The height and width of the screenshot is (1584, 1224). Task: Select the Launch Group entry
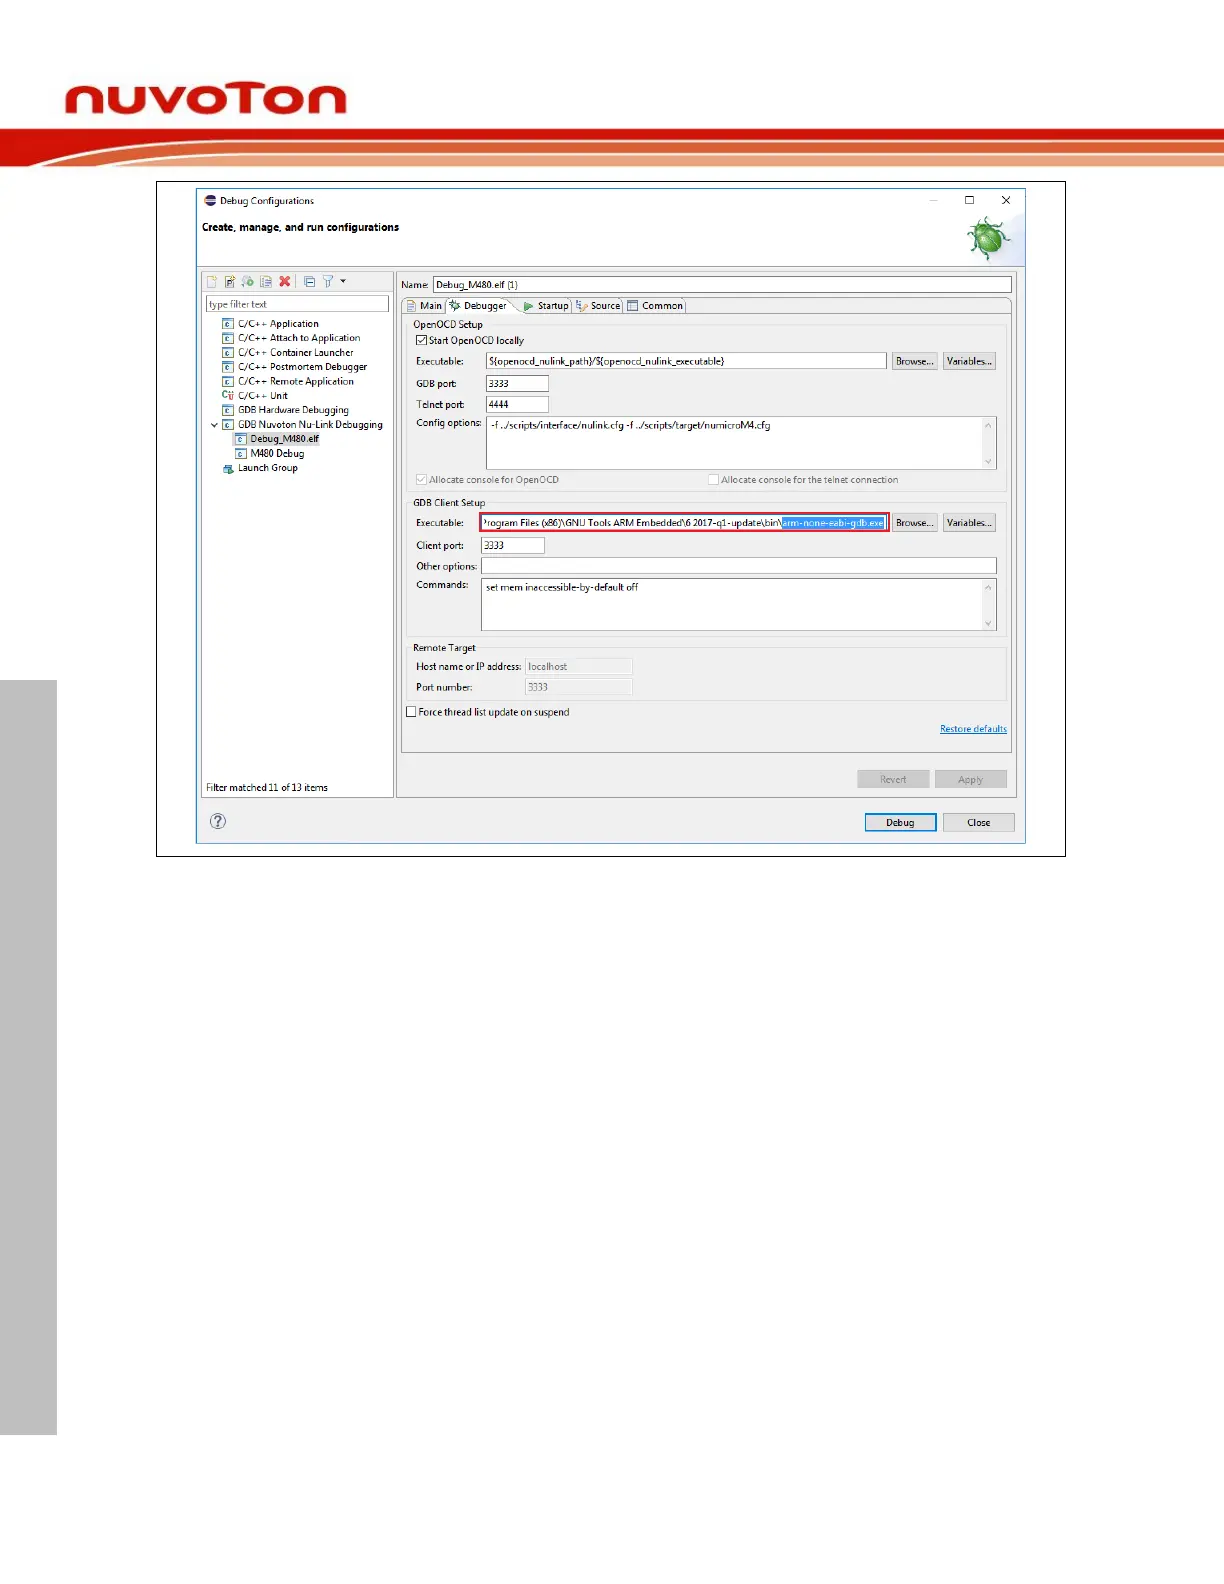pyautogui.click(x=268, y=468)
